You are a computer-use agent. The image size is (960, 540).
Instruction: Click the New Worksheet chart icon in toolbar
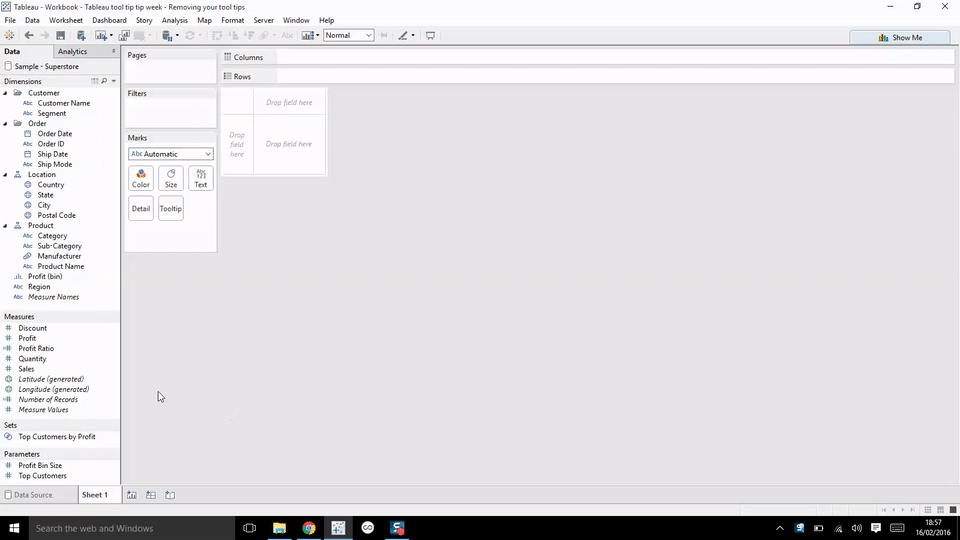[101, 36]
